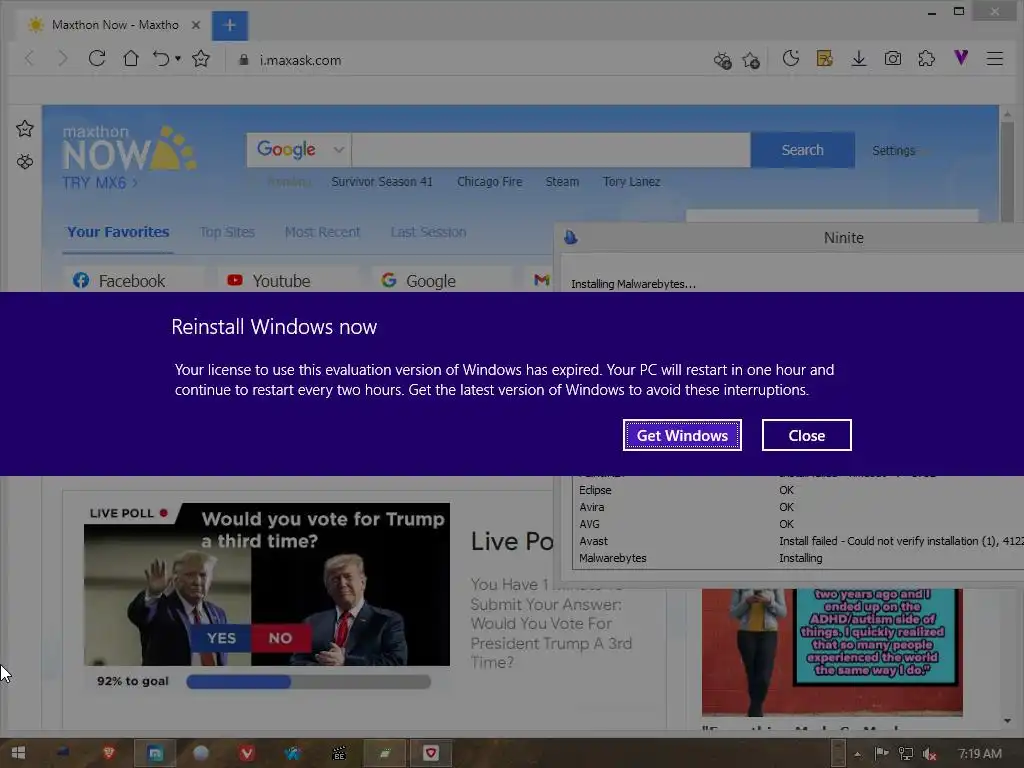Image resolution: width=1024 pixels, height=768 pixels.
Task: Select the Your Favorites tab
Action: [x=118, y=232]
